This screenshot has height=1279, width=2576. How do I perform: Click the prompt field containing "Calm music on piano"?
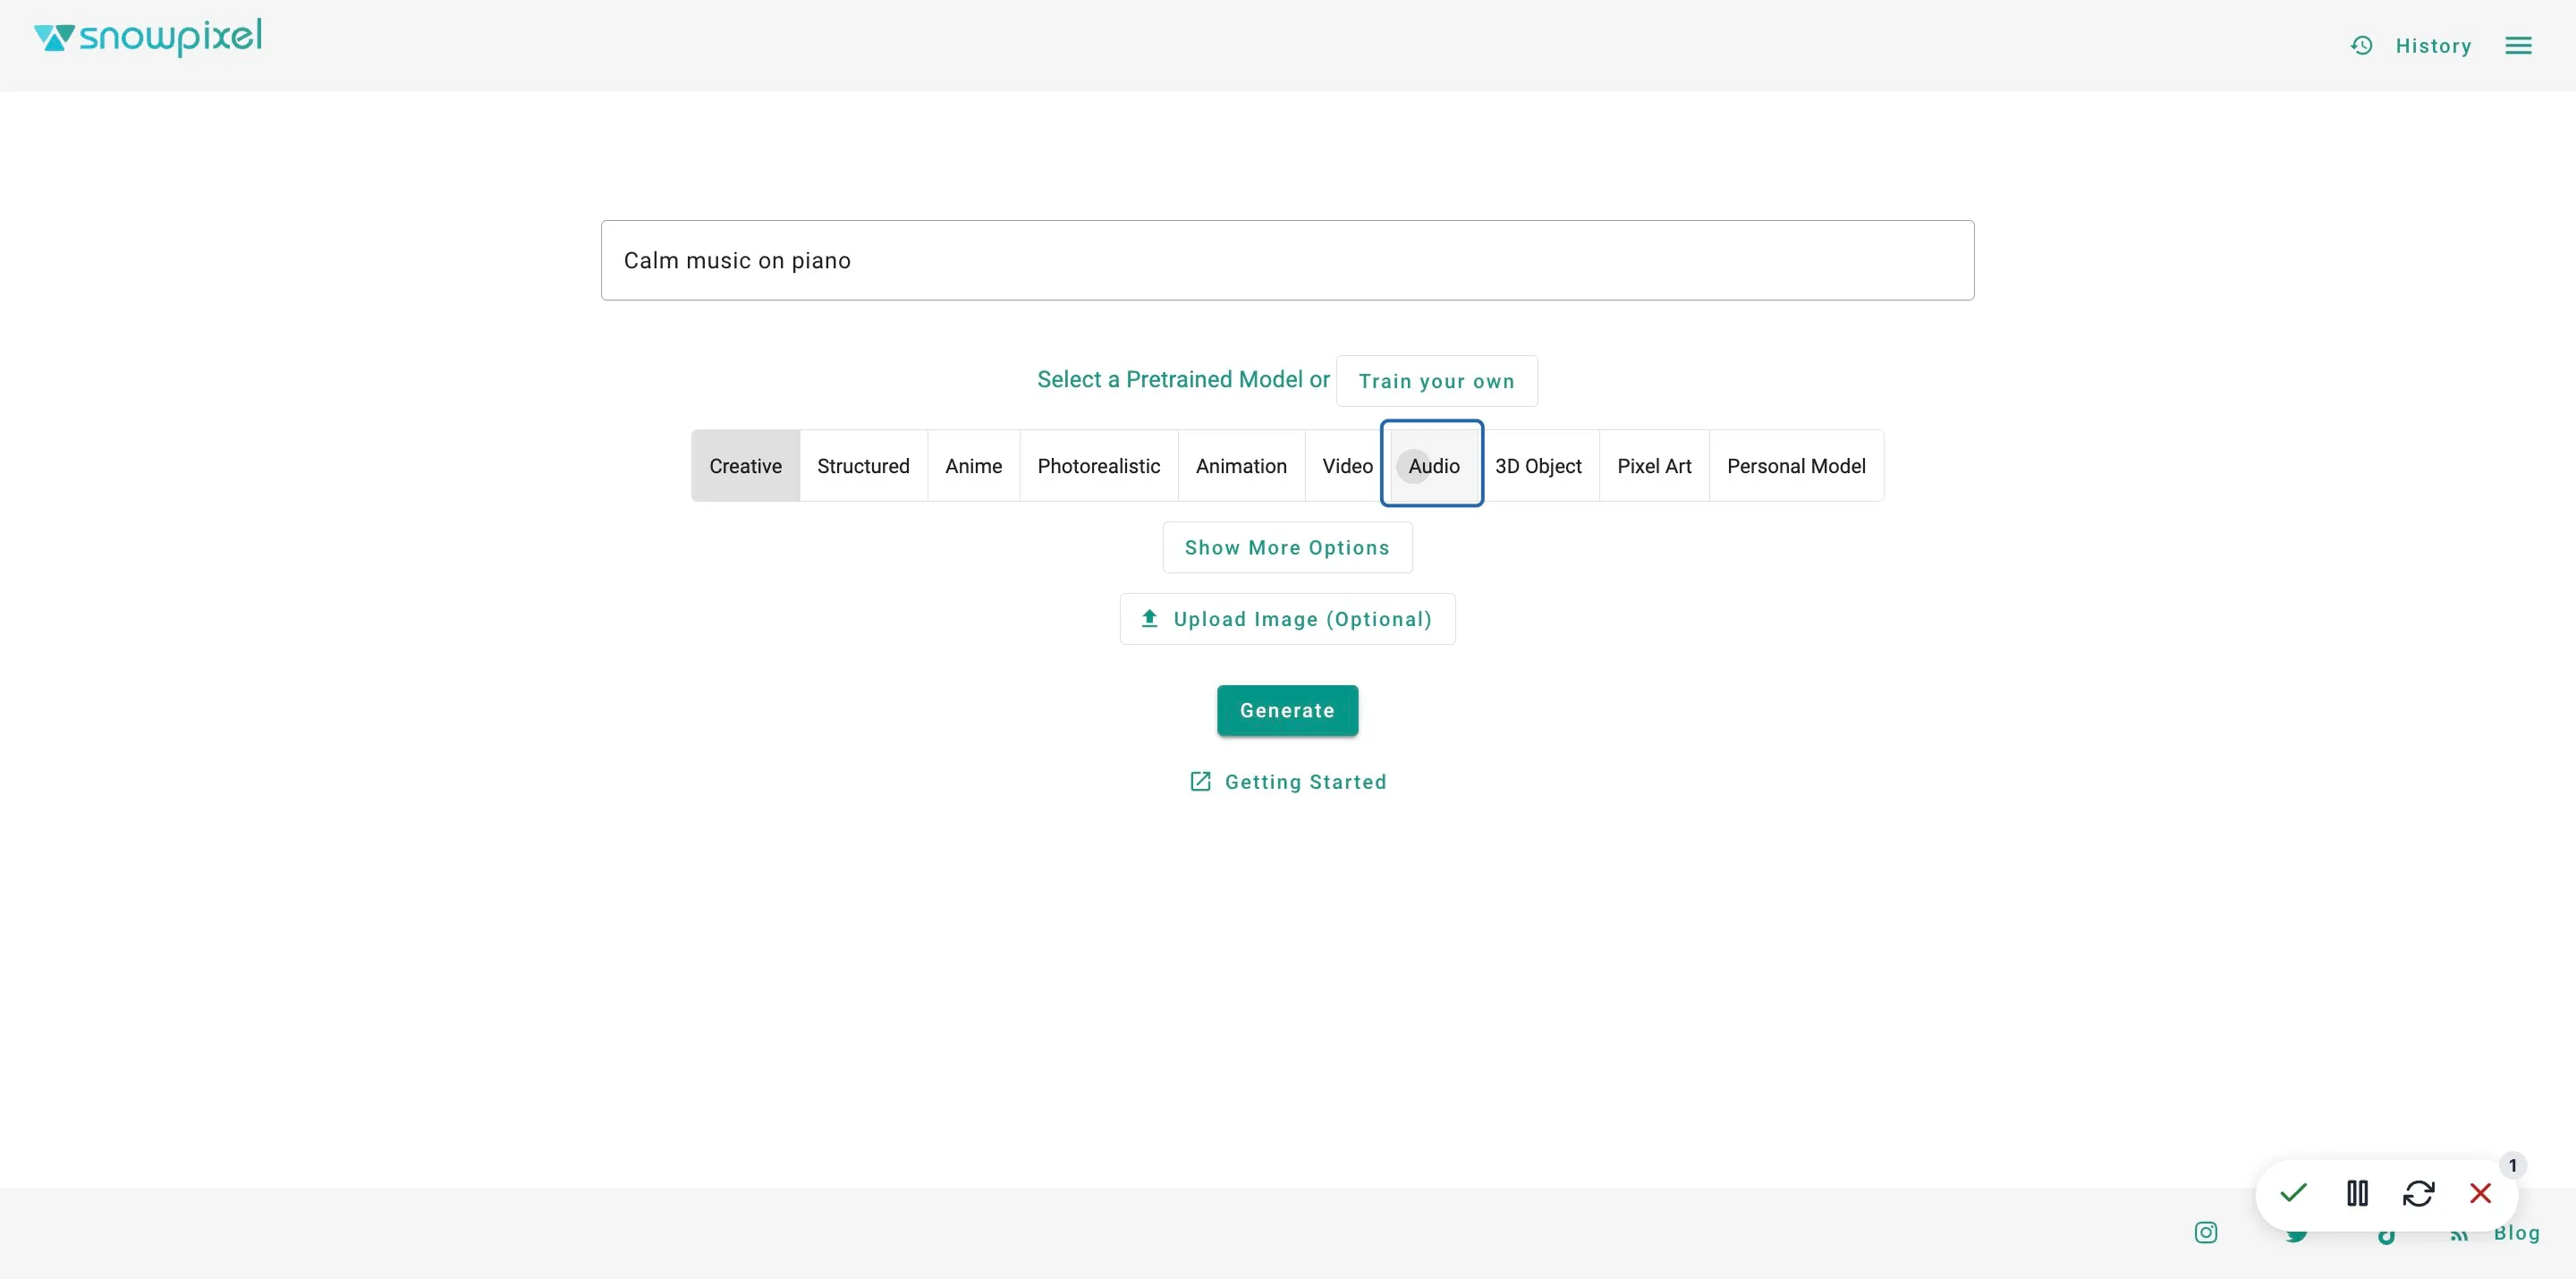click(1287, 260)
